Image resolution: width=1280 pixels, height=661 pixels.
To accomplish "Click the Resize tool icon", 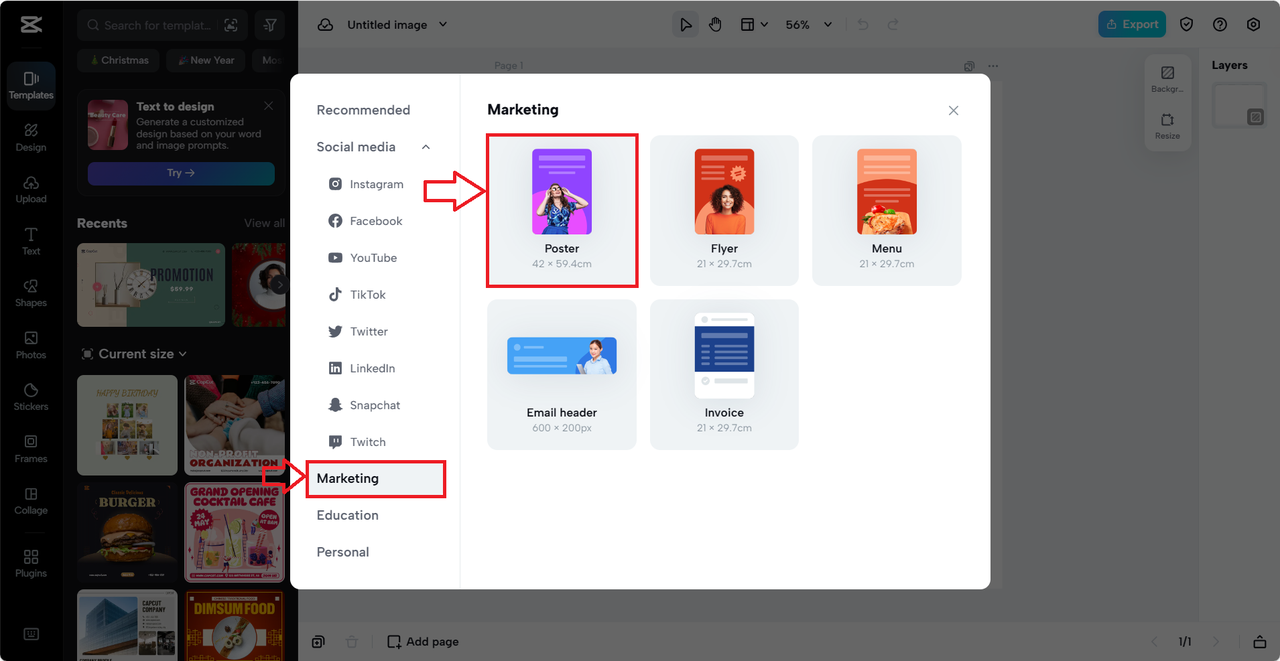I will pyautogui.click(x=1167, y=126).
